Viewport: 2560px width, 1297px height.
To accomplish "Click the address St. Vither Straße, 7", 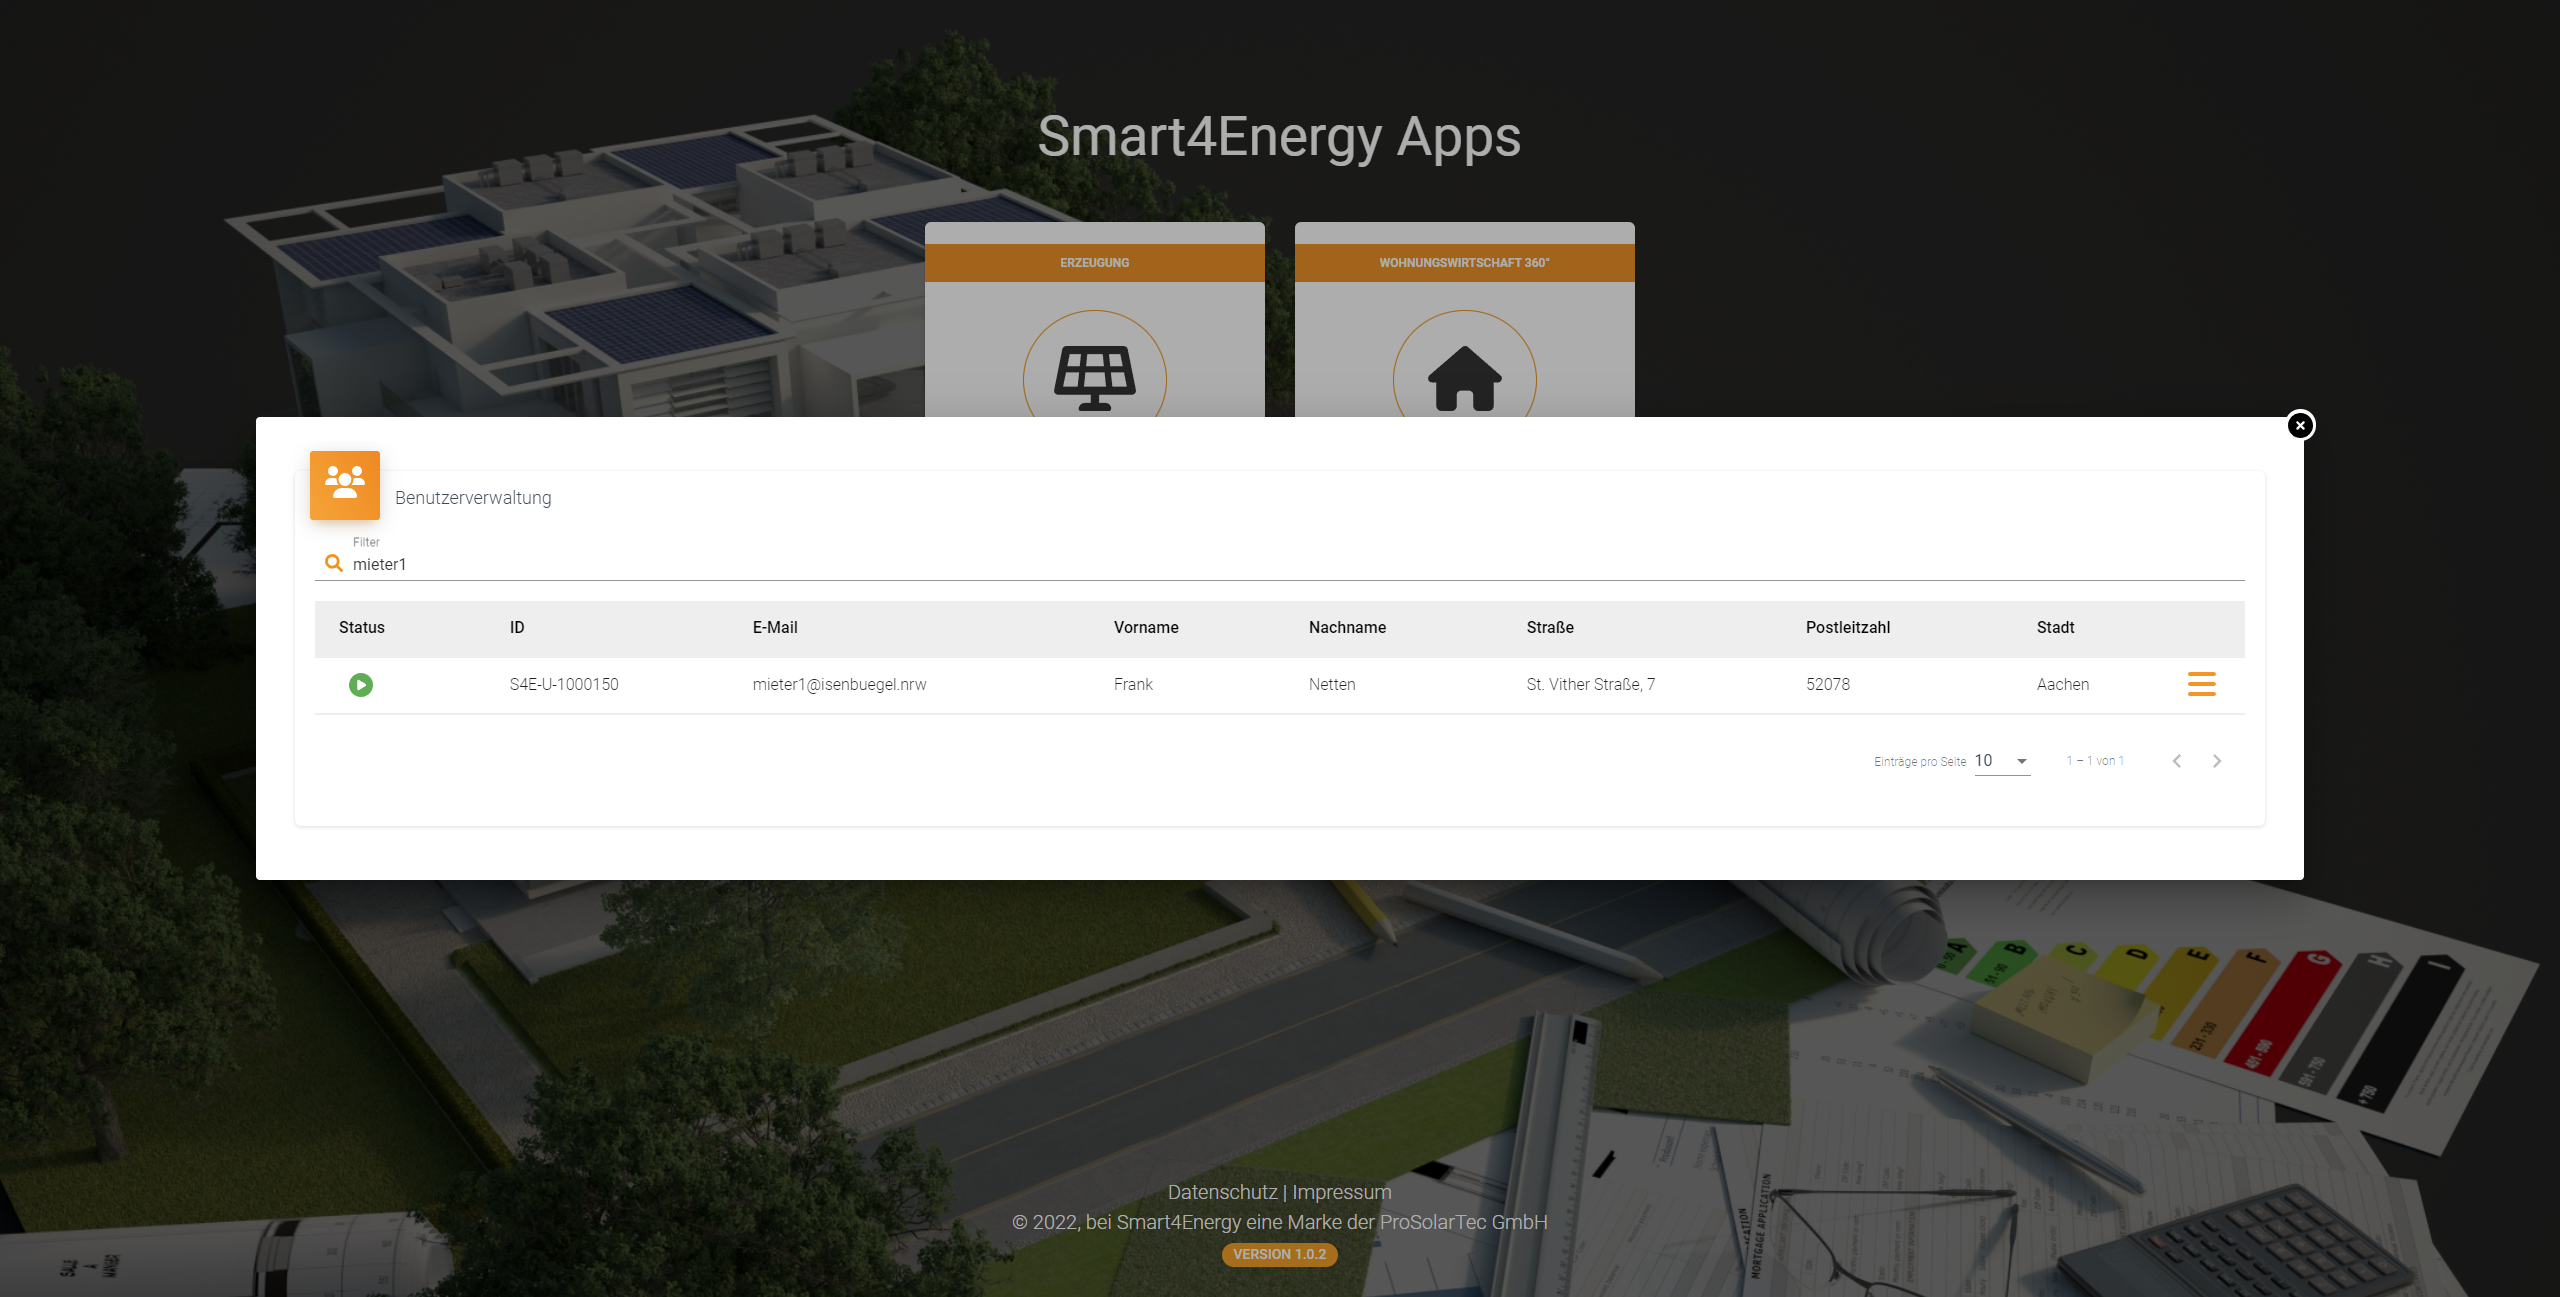I will coord(1590,684).
